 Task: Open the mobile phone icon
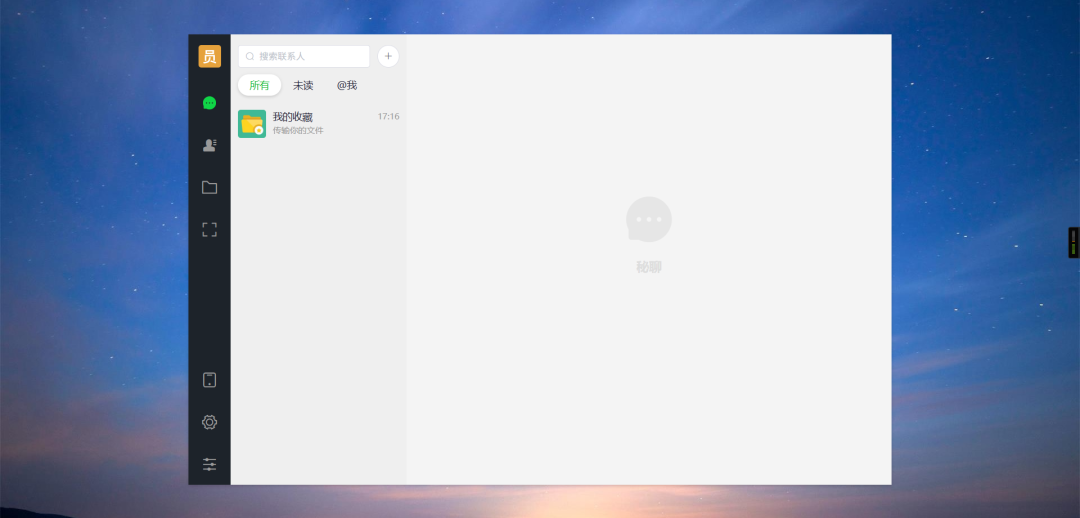pos(209,380)
